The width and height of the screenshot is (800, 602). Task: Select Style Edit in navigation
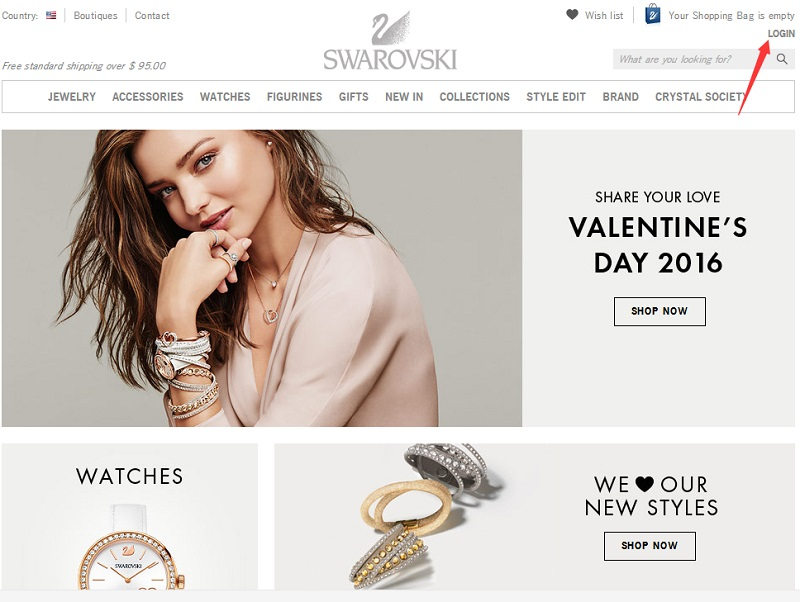pos(556,97)
